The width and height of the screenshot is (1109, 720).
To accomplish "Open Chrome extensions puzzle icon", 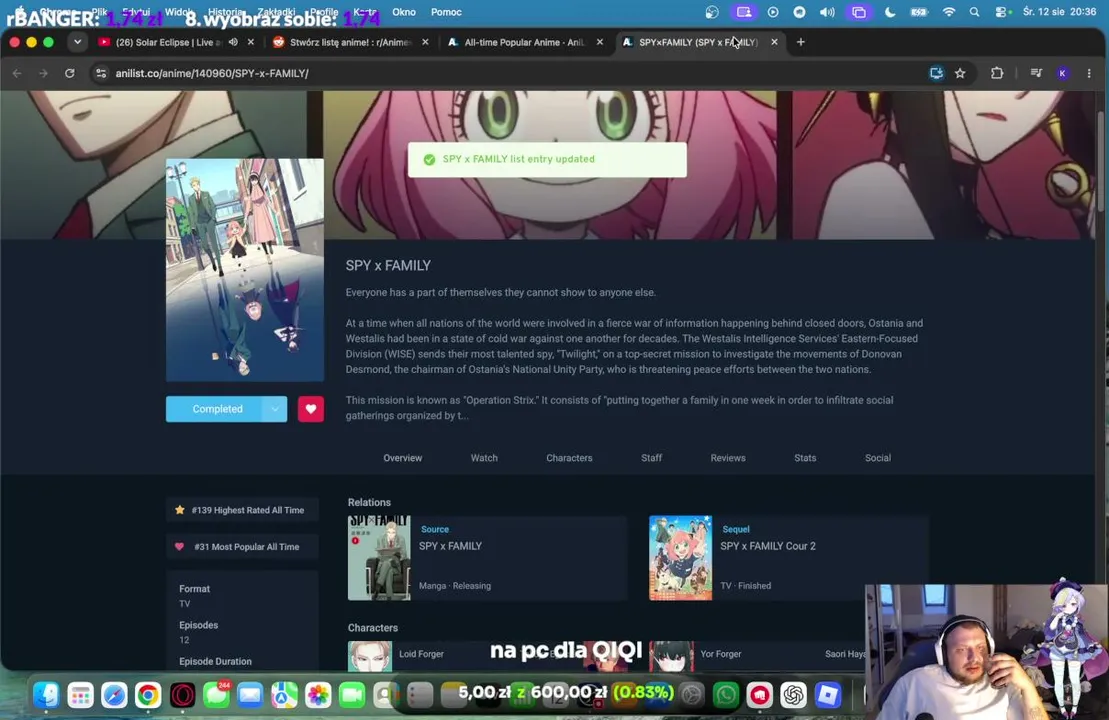I will 997,73.
